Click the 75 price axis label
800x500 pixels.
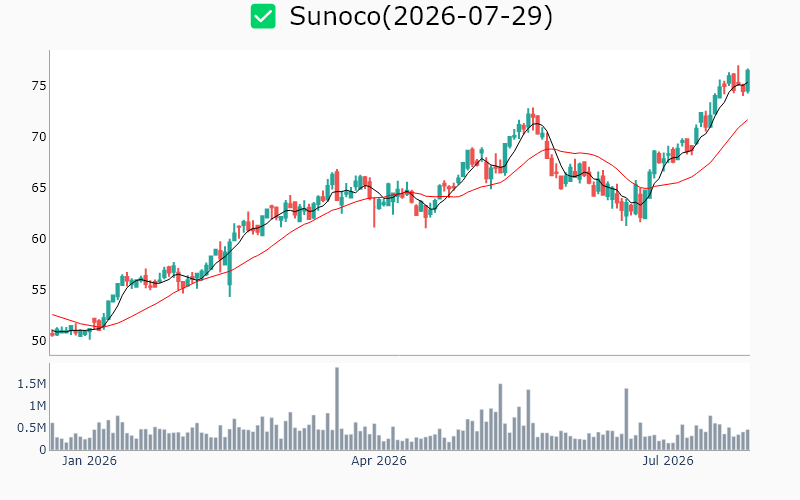(x=39, y=86)
